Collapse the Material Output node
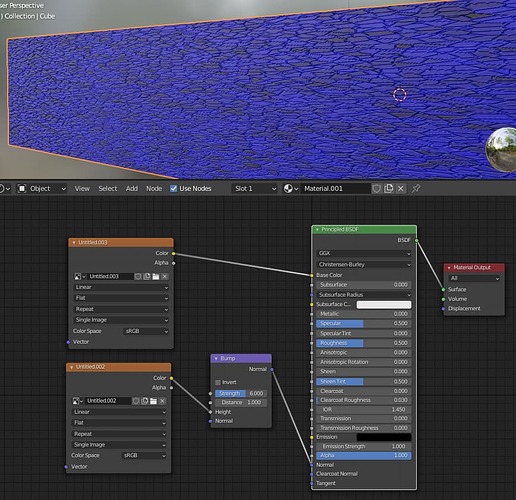 click(x=449, y=267)
